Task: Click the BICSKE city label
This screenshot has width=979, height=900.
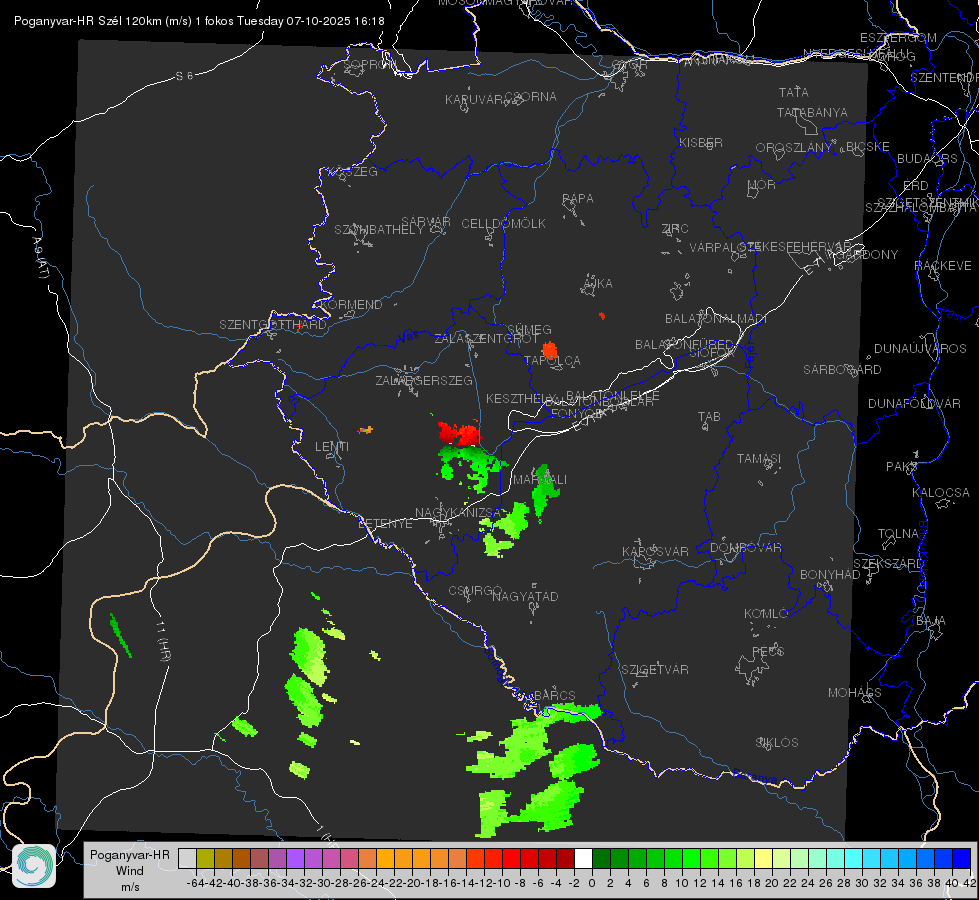Action: 868,147
